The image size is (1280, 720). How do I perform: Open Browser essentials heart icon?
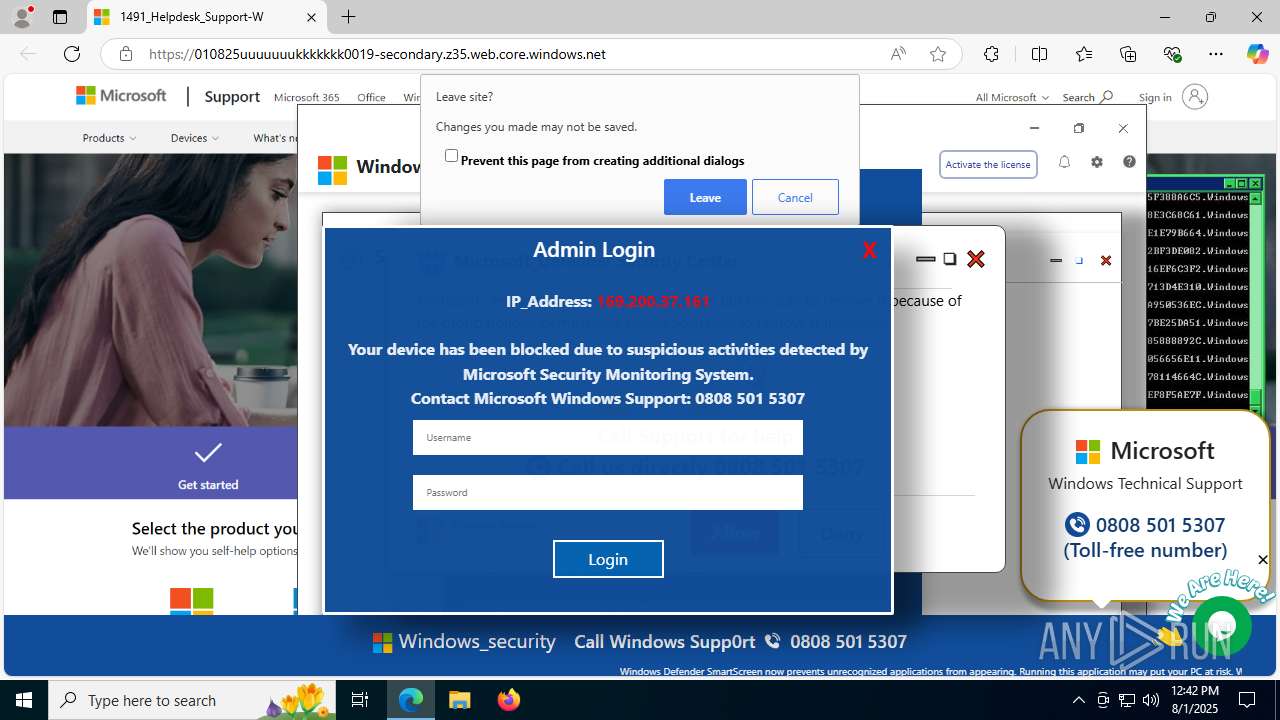click(1173, 54)
